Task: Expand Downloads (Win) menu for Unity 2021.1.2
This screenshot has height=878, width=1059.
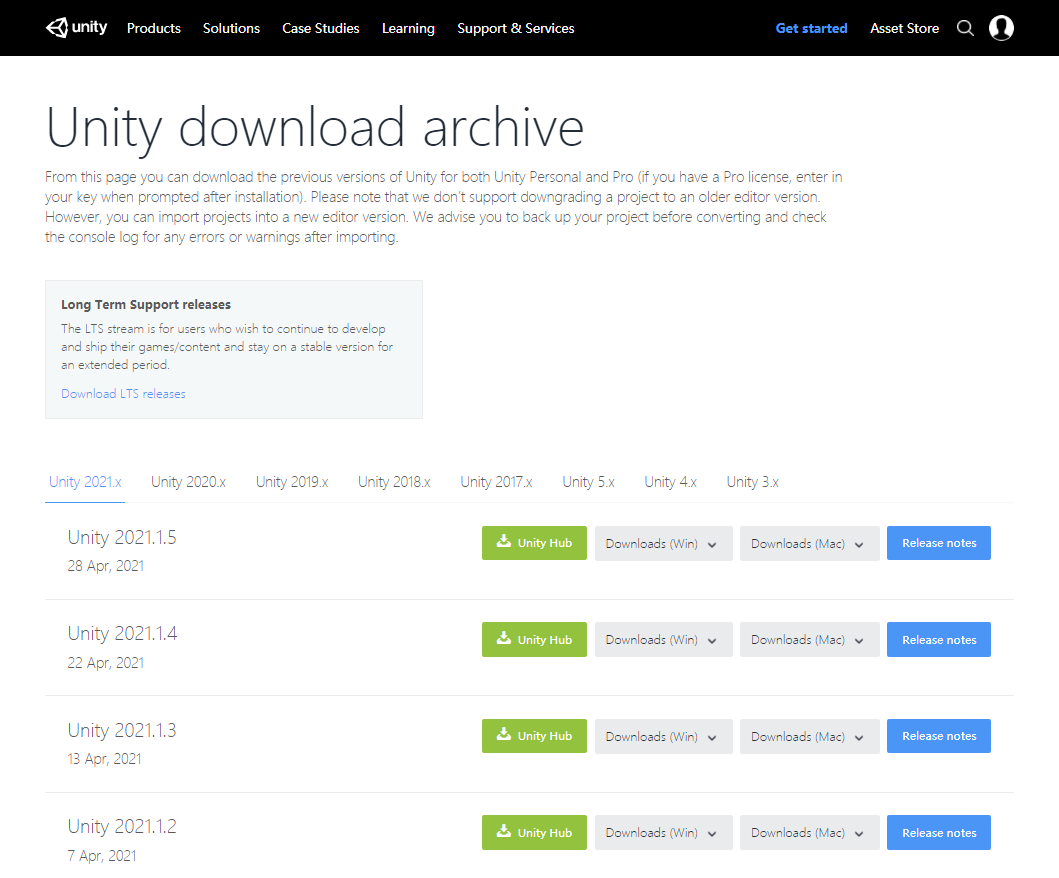Action: (663, 832)
